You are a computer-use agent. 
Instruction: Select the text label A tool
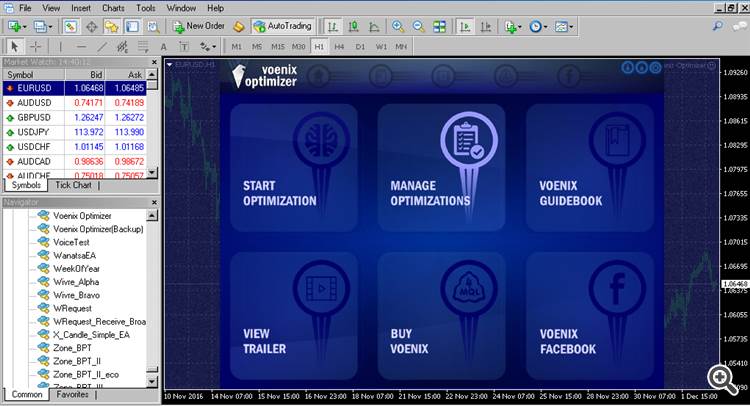pos(164,47)
